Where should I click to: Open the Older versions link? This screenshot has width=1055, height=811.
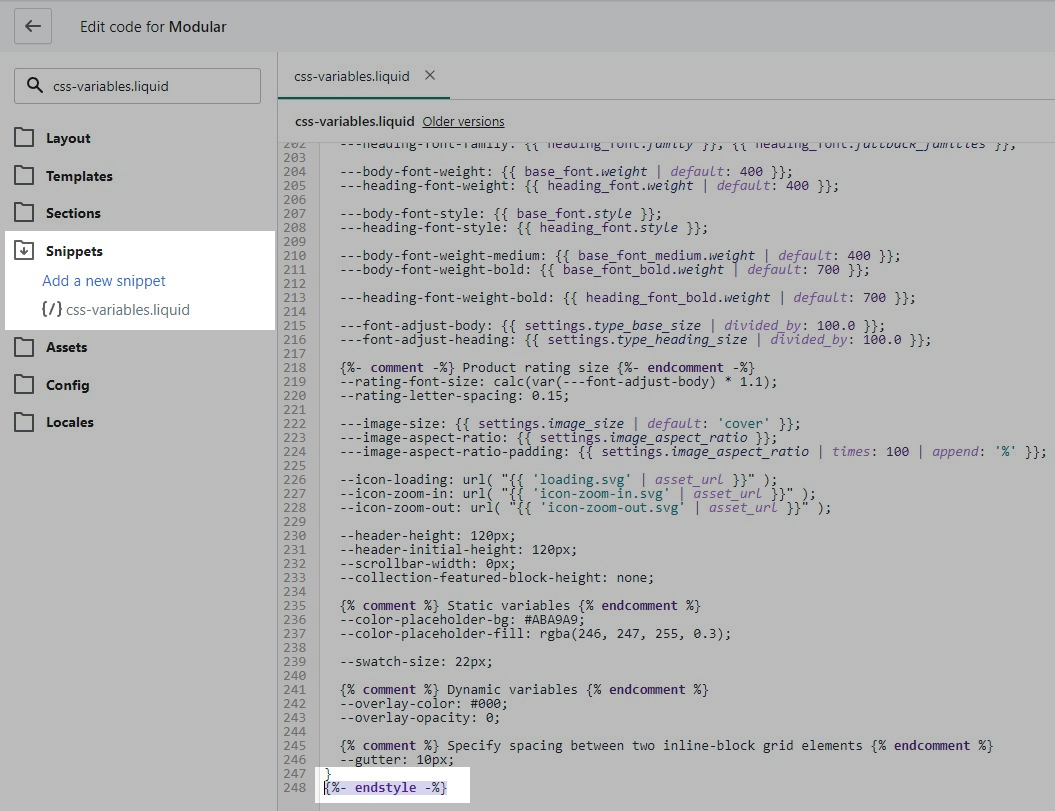(464, 121)
